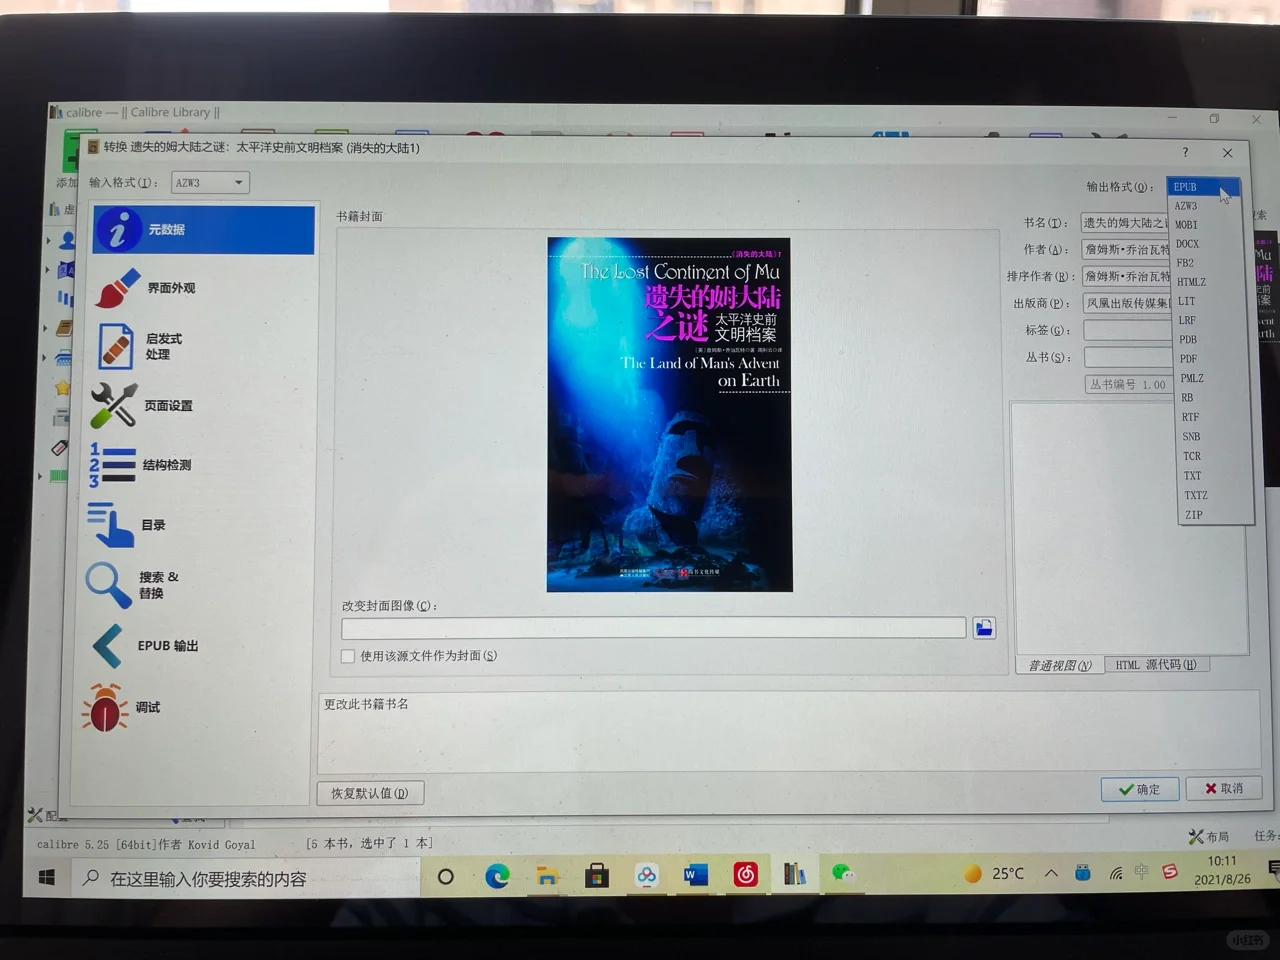The height and width of the screenshot is (960, 1280).
Task: Open Cortana circle icon on taskbar
Action: 446,877
